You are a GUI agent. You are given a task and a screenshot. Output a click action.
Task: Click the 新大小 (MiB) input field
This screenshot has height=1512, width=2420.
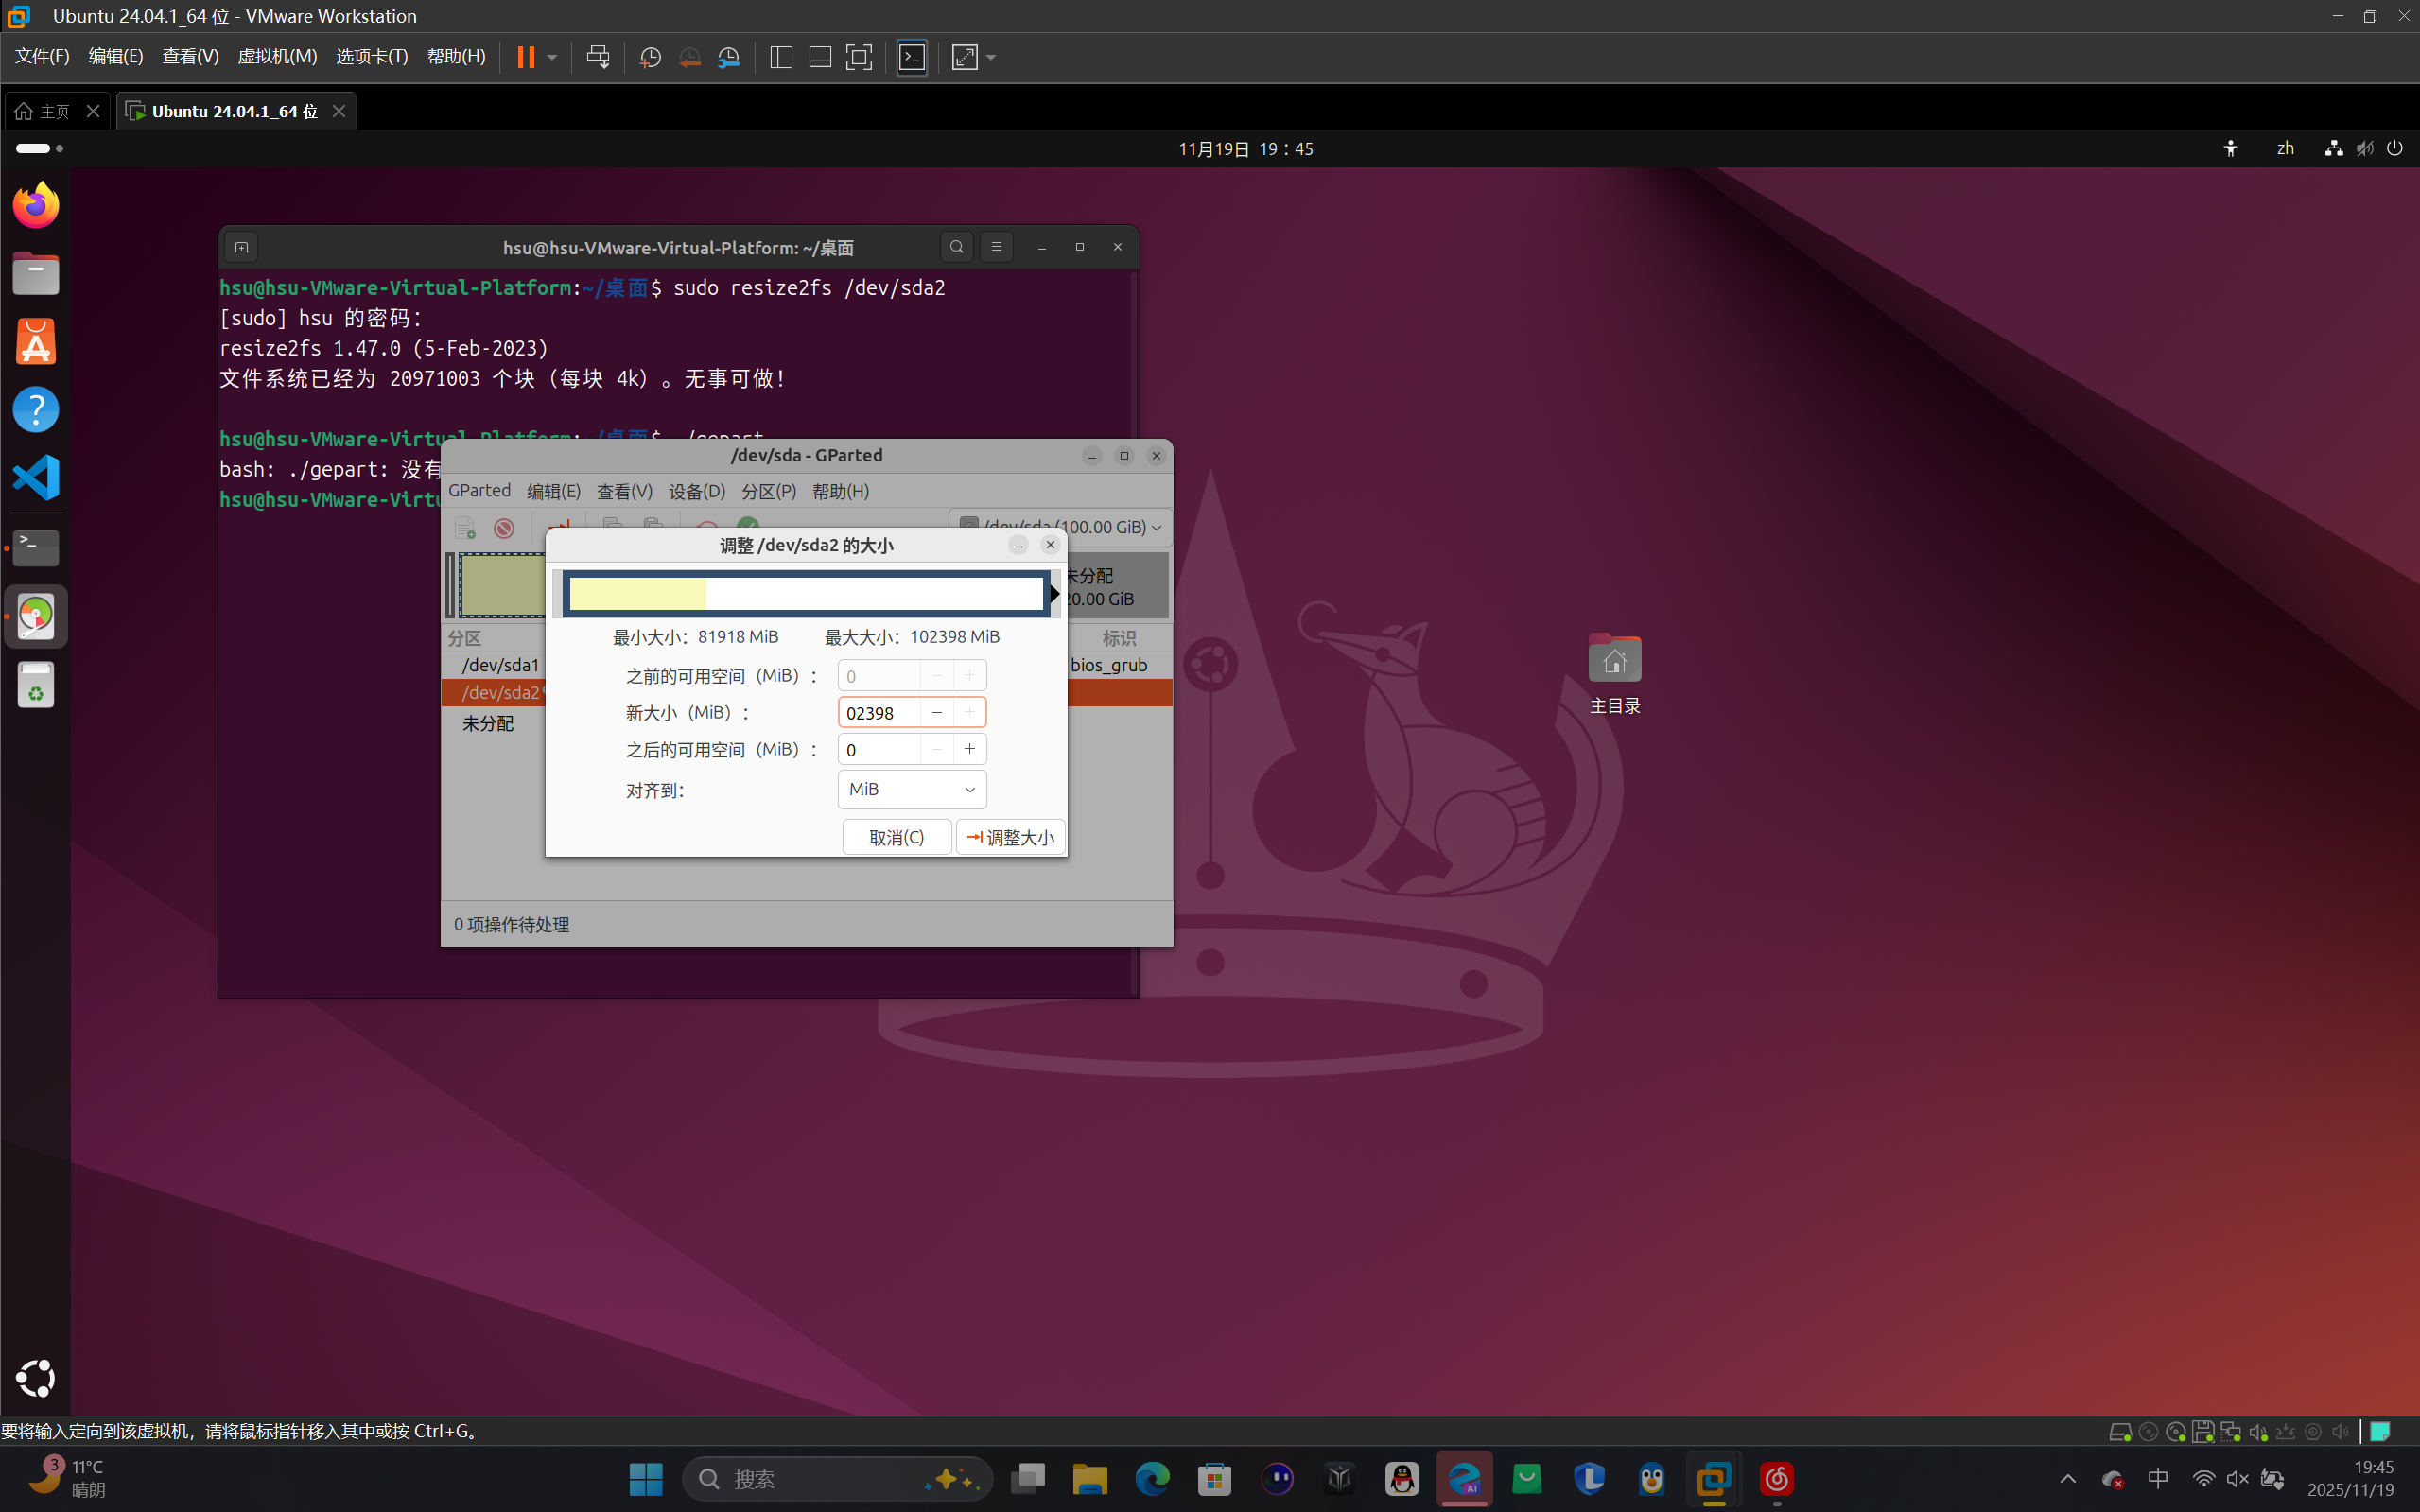(878, 713)
